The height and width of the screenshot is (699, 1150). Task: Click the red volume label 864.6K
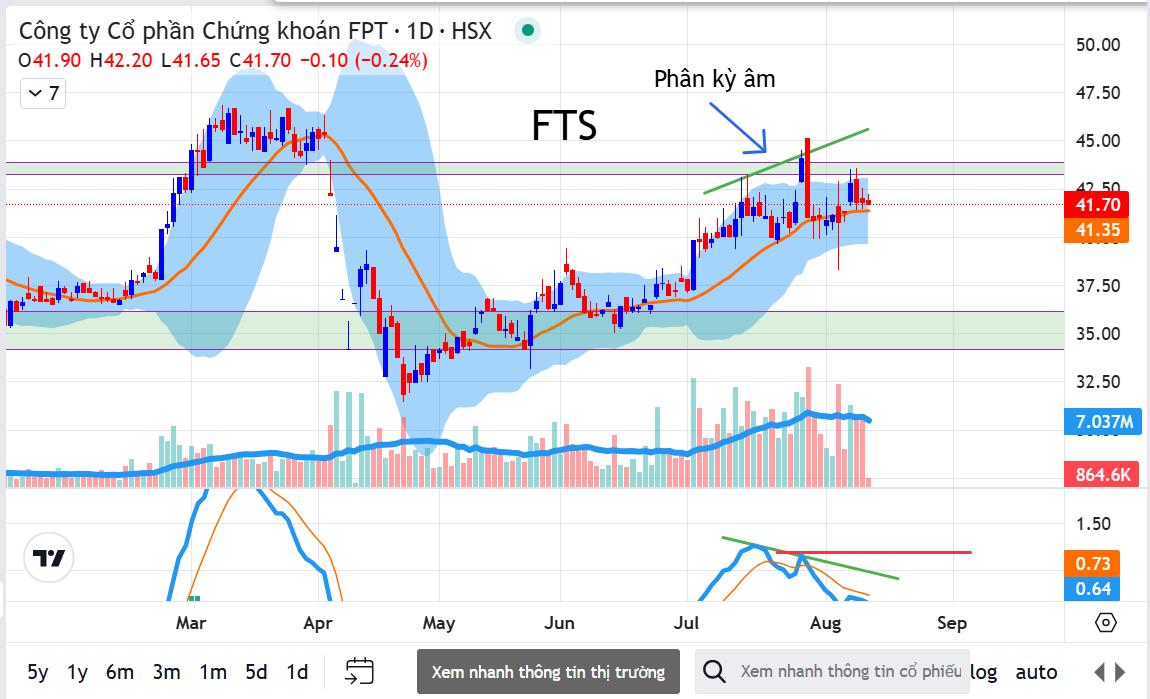pyautogui.click(x=1103, y=475)
